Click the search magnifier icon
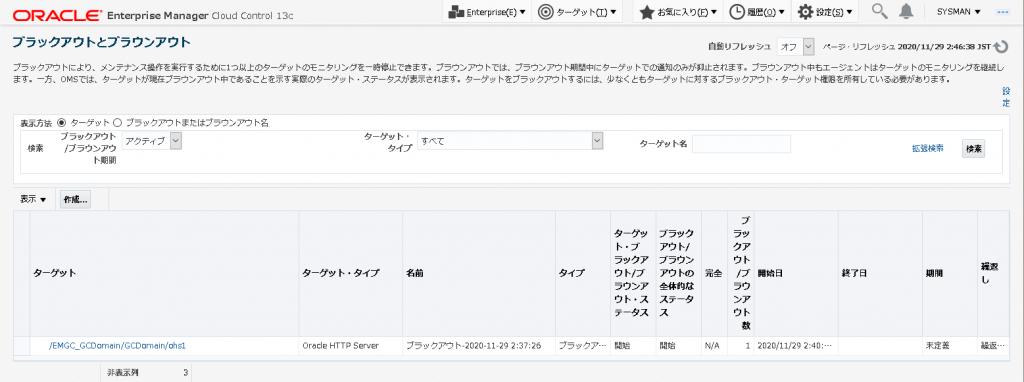The image size is (1024, 382). point(880,11)
